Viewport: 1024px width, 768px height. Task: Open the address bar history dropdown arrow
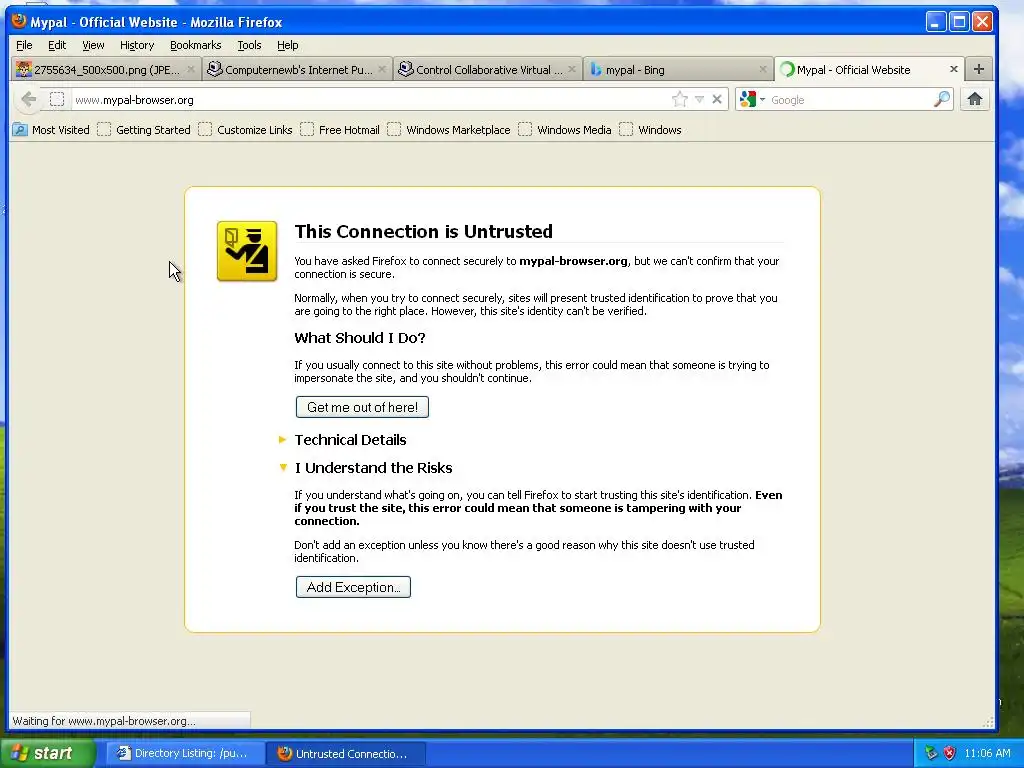tap(699, 99)
